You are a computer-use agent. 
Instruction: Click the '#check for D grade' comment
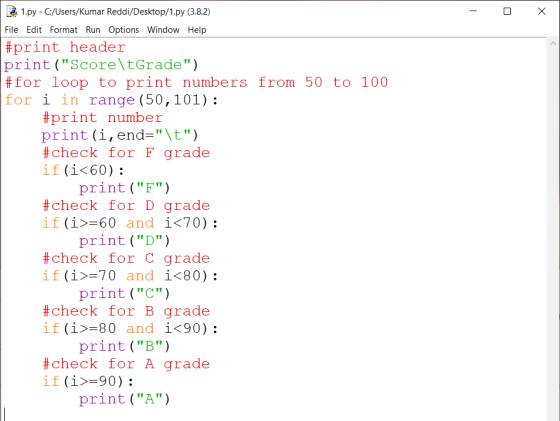(x=126, y=205)
